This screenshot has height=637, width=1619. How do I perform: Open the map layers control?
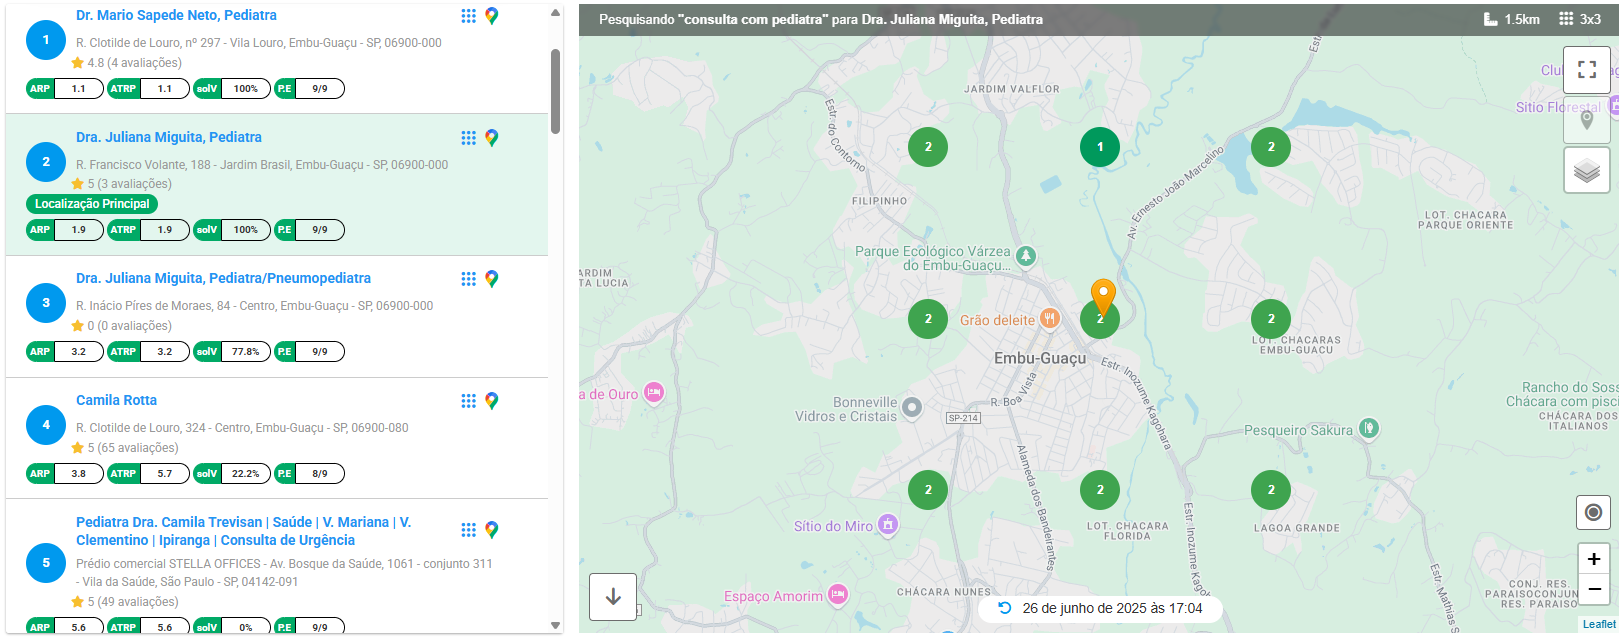[1586, 171]
